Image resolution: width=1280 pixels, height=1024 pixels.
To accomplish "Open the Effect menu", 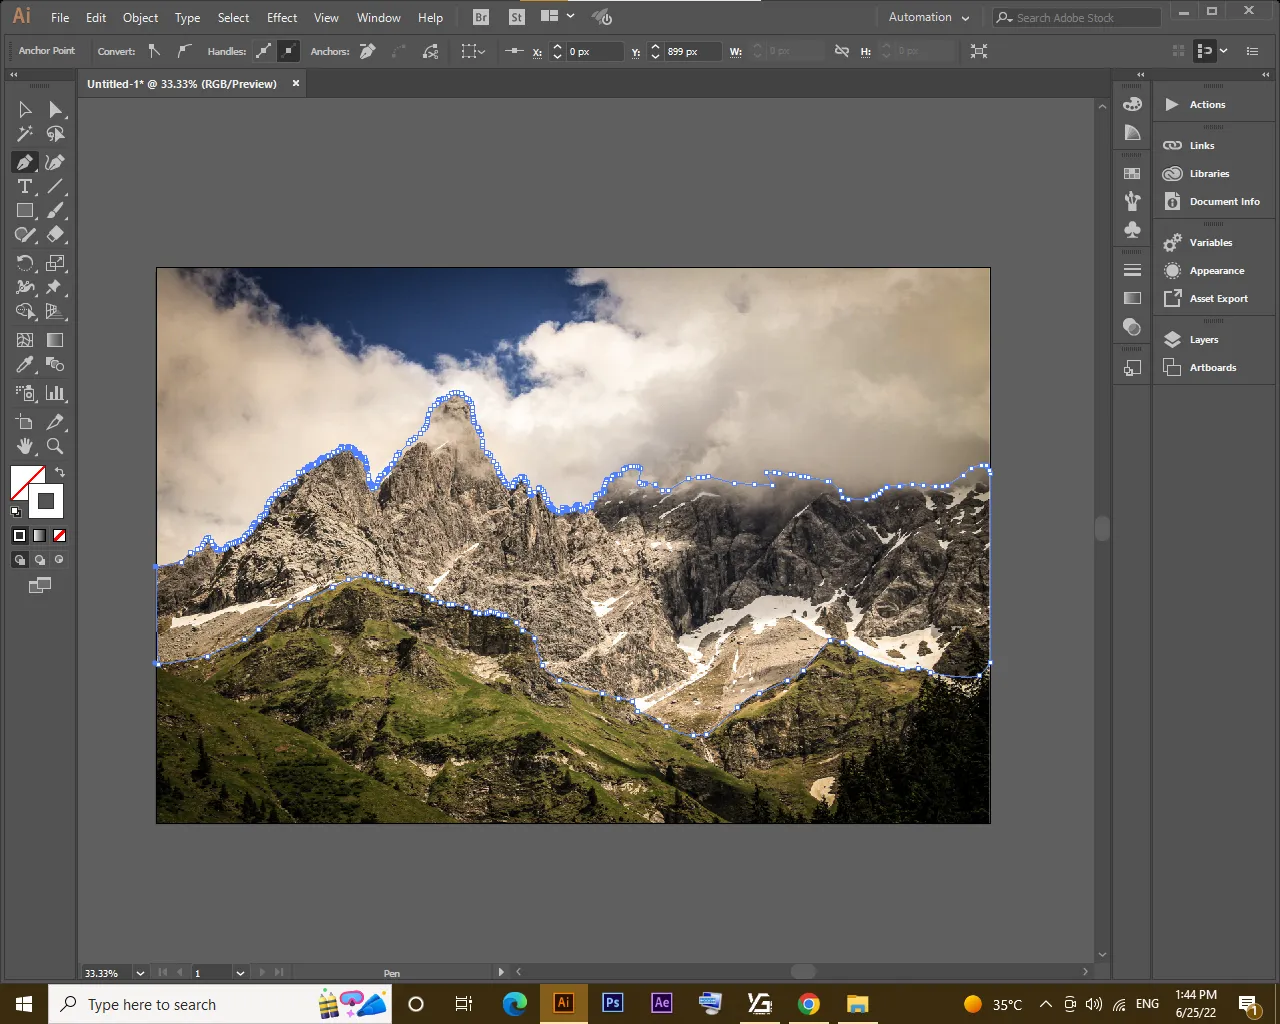I will click(282, 18).
